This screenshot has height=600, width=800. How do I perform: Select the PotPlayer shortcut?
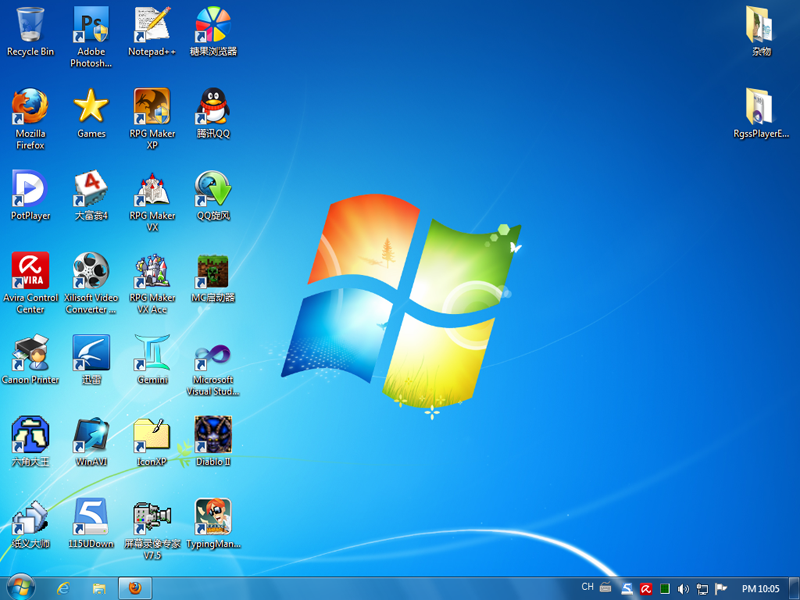click(x=30, y=189)
